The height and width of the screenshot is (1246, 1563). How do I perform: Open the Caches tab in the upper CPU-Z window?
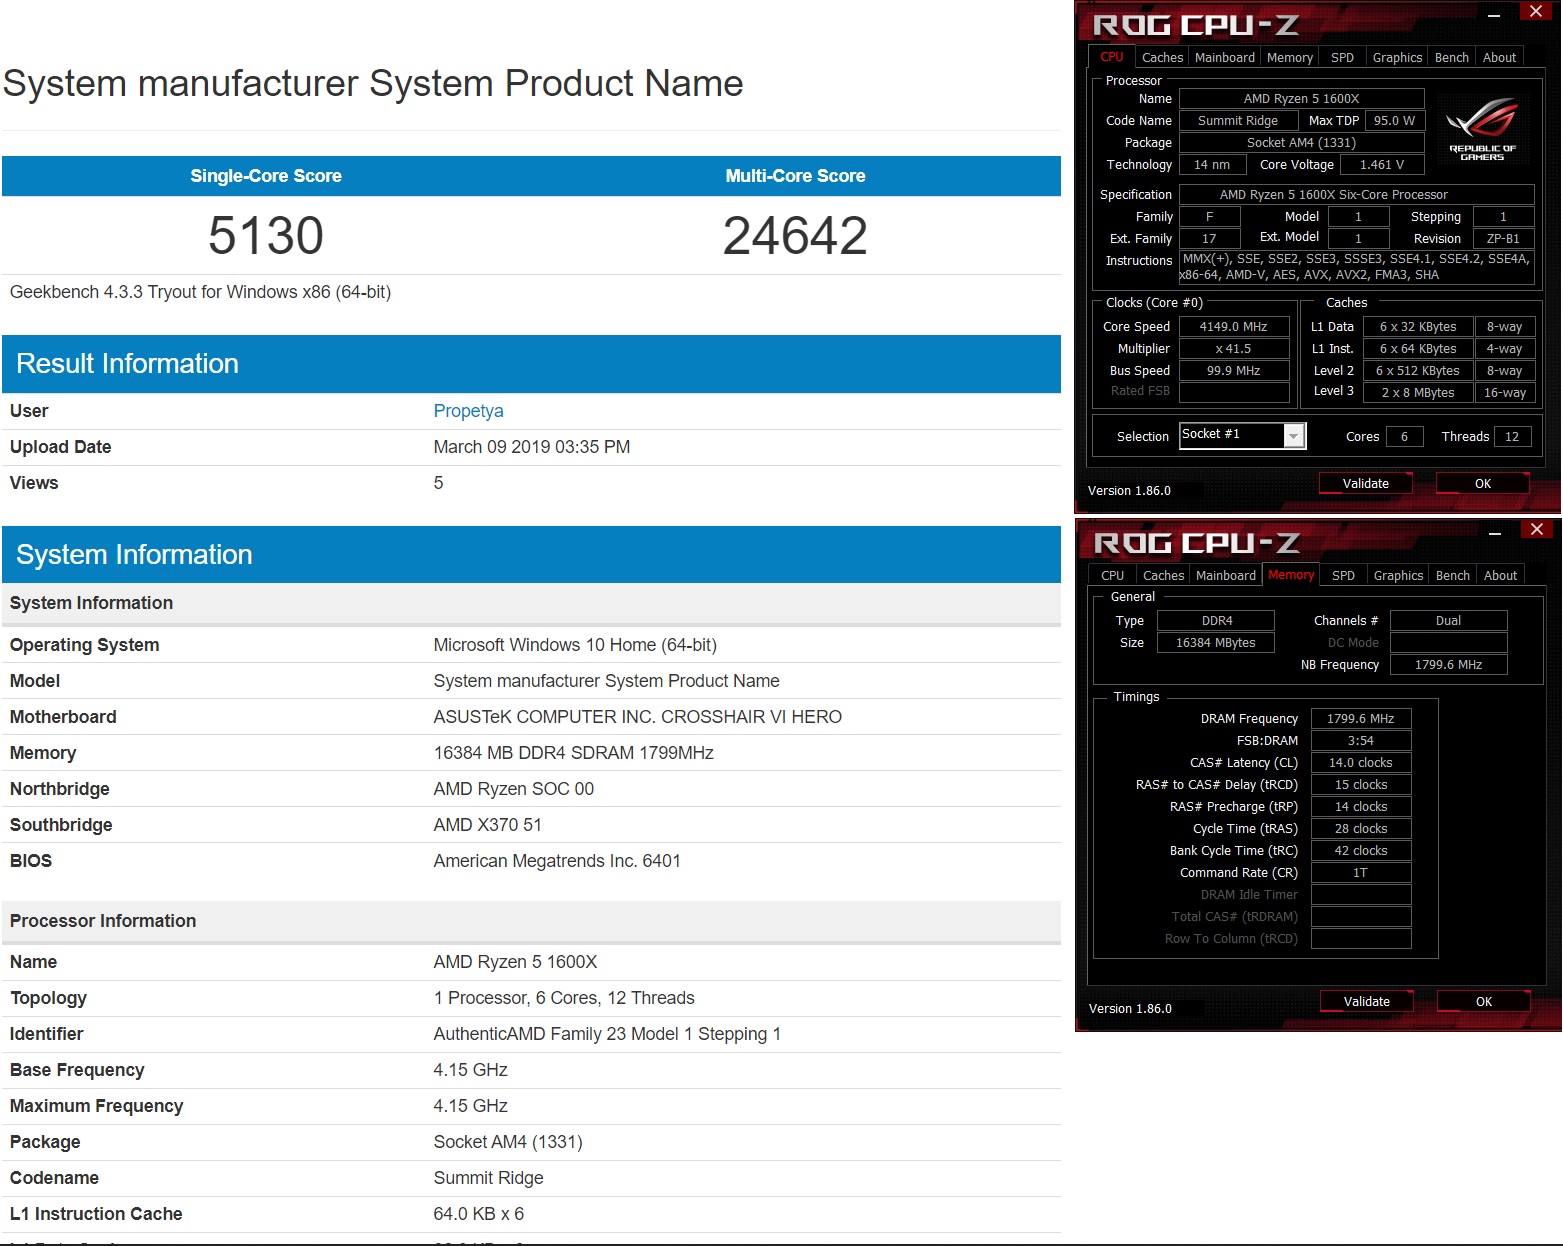[x=1162, y=57]
